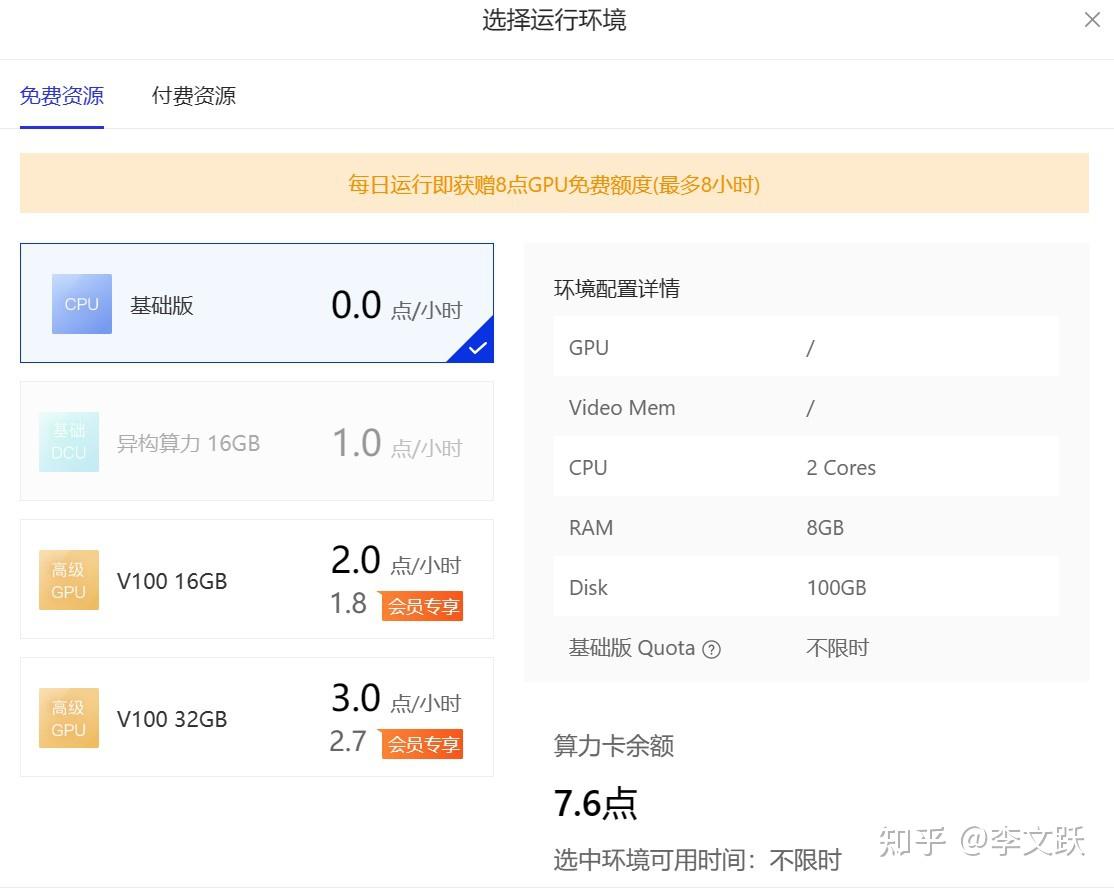Switch to the 付费资源 tab
The image size is (1114, 888).
pos(192,95)
